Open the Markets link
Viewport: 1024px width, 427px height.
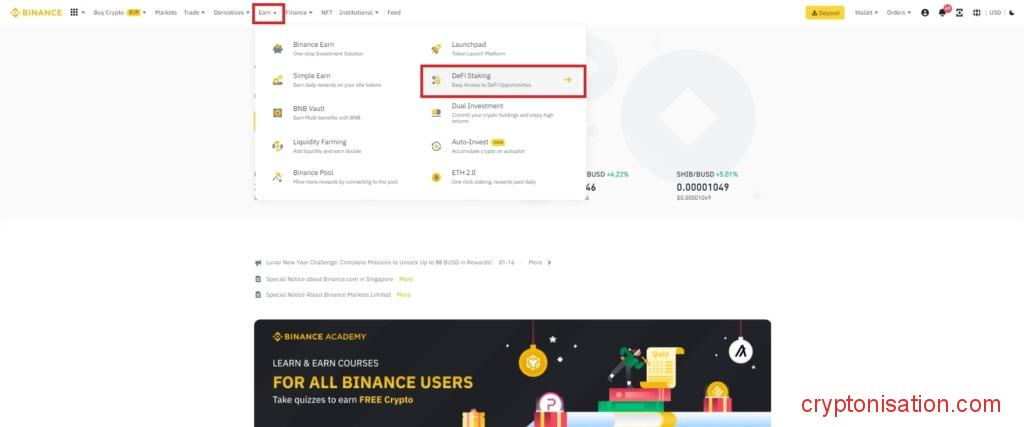165,13
